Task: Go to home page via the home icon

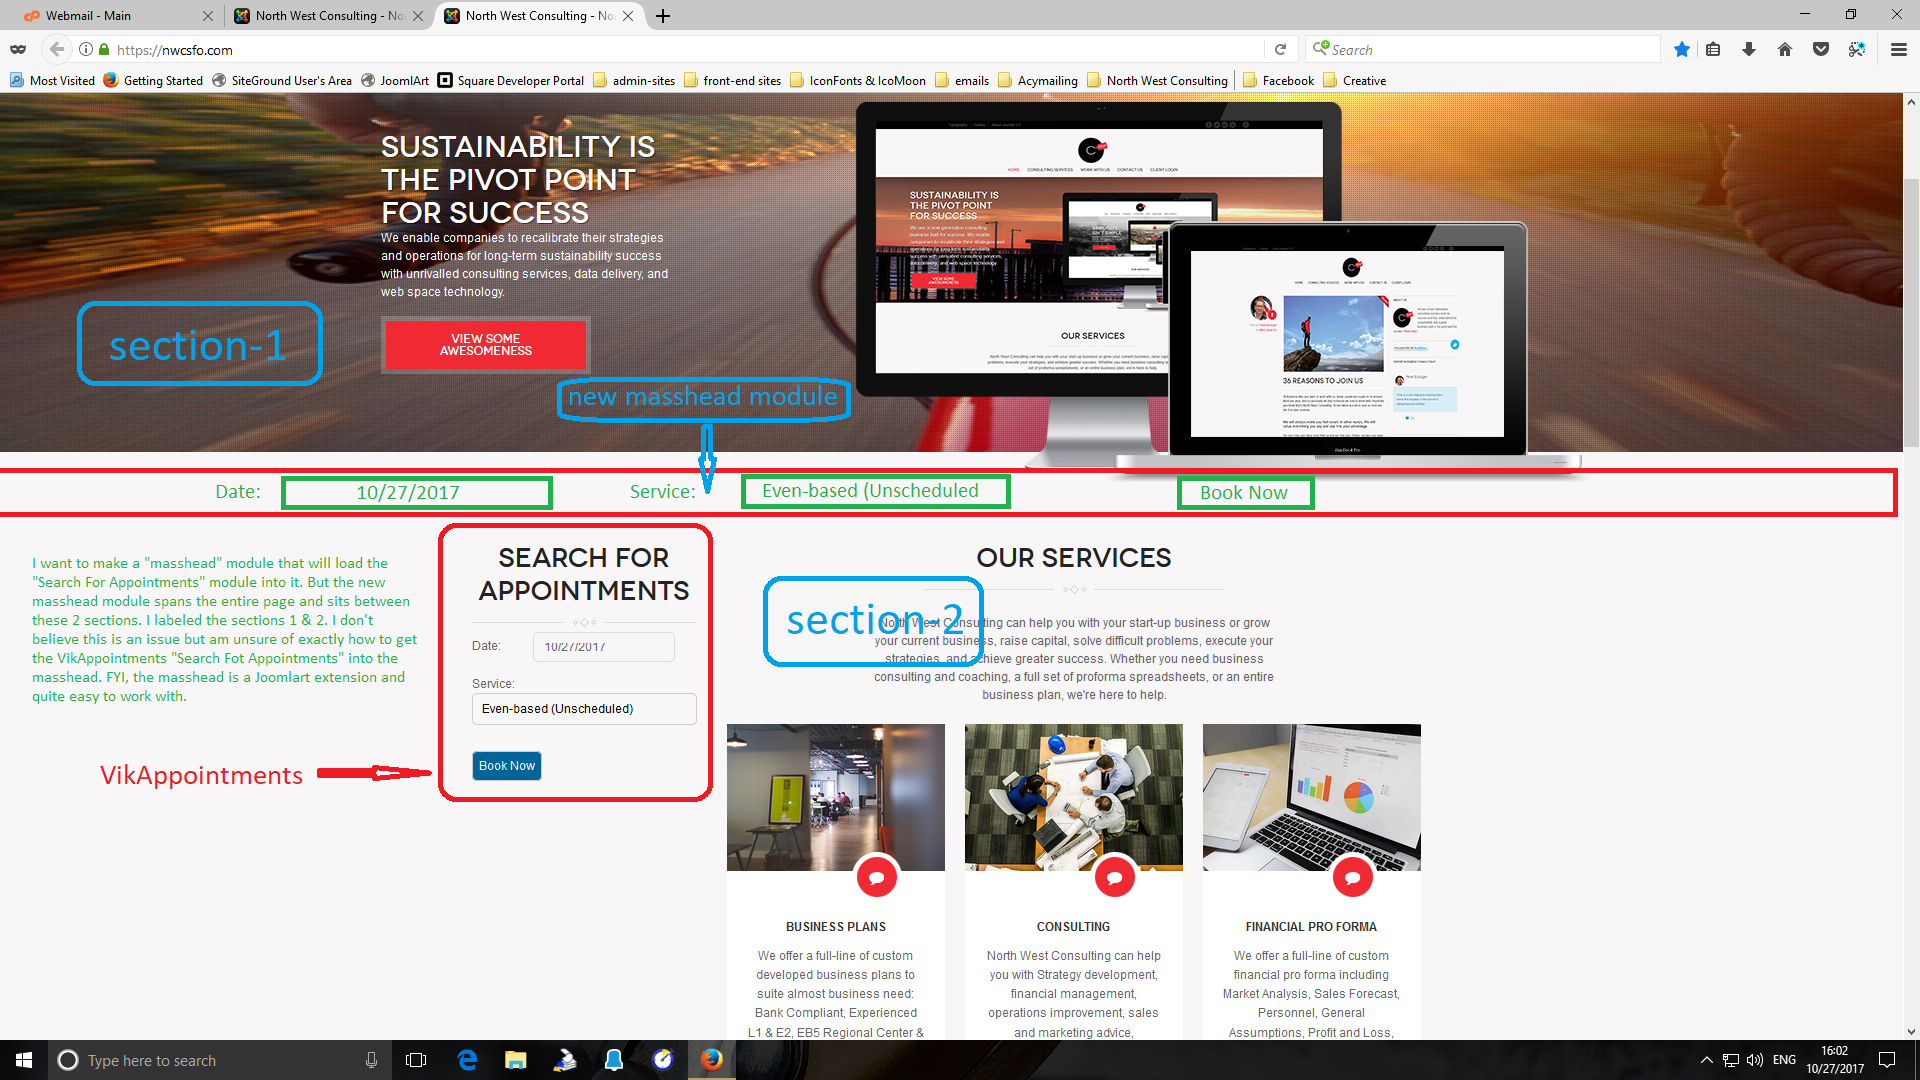Action: [x=1785, y=49]
